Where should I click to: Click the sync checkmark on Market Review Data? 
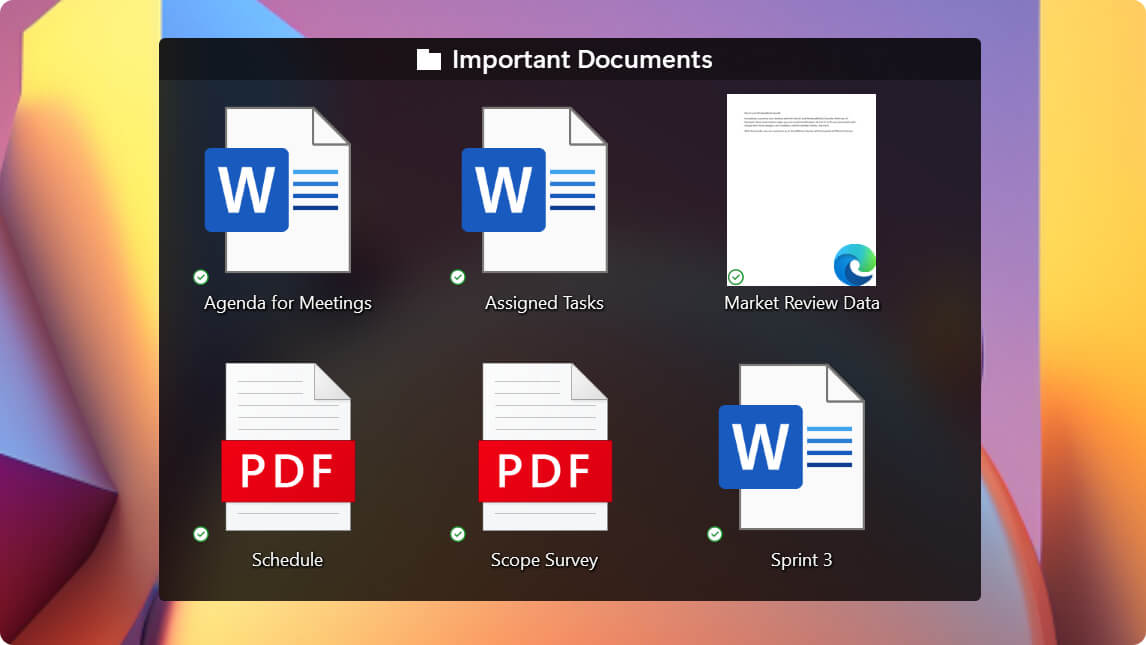tap(736, 277)
